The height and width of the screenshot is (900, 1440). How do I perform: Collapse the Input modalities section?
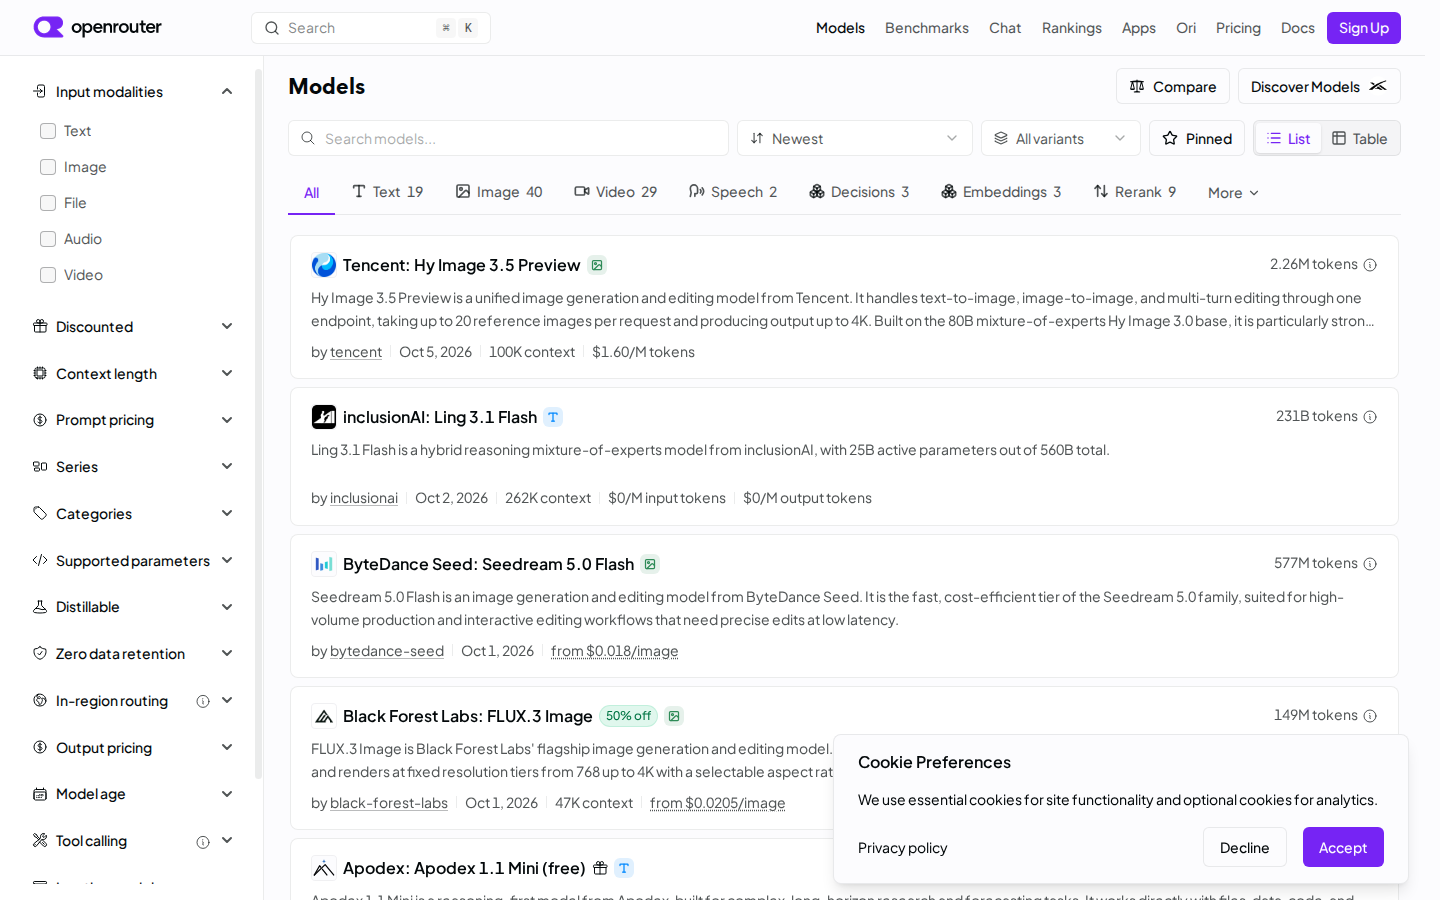pyautogui.click(x=227, y=91)
